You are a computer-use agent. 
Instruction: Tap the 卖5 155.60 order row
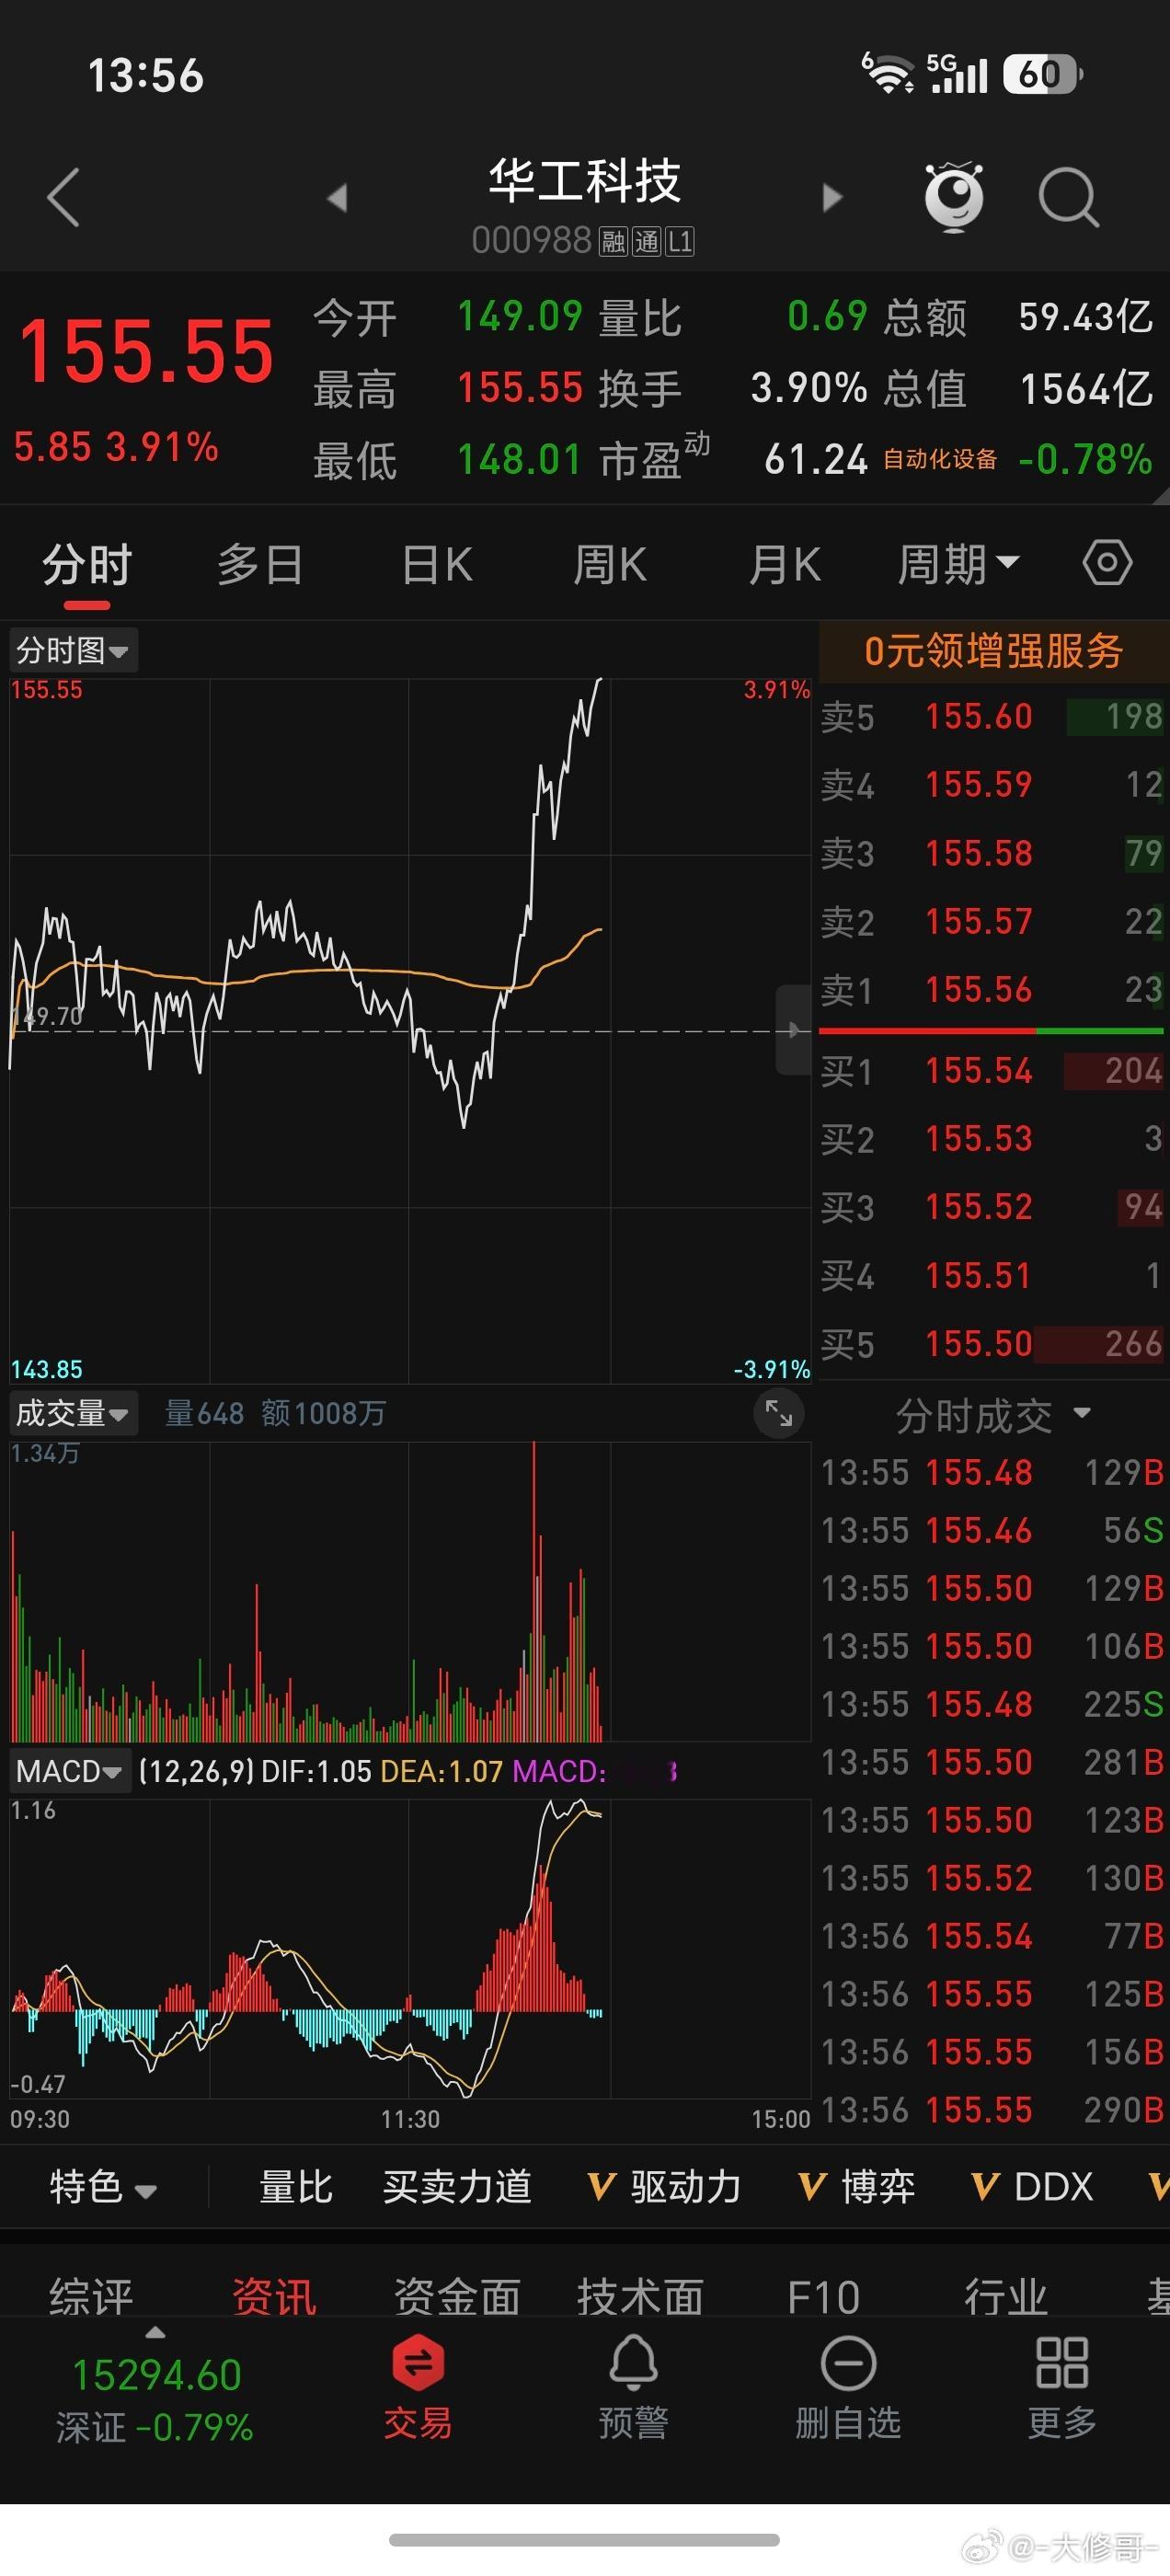point(992,716)
